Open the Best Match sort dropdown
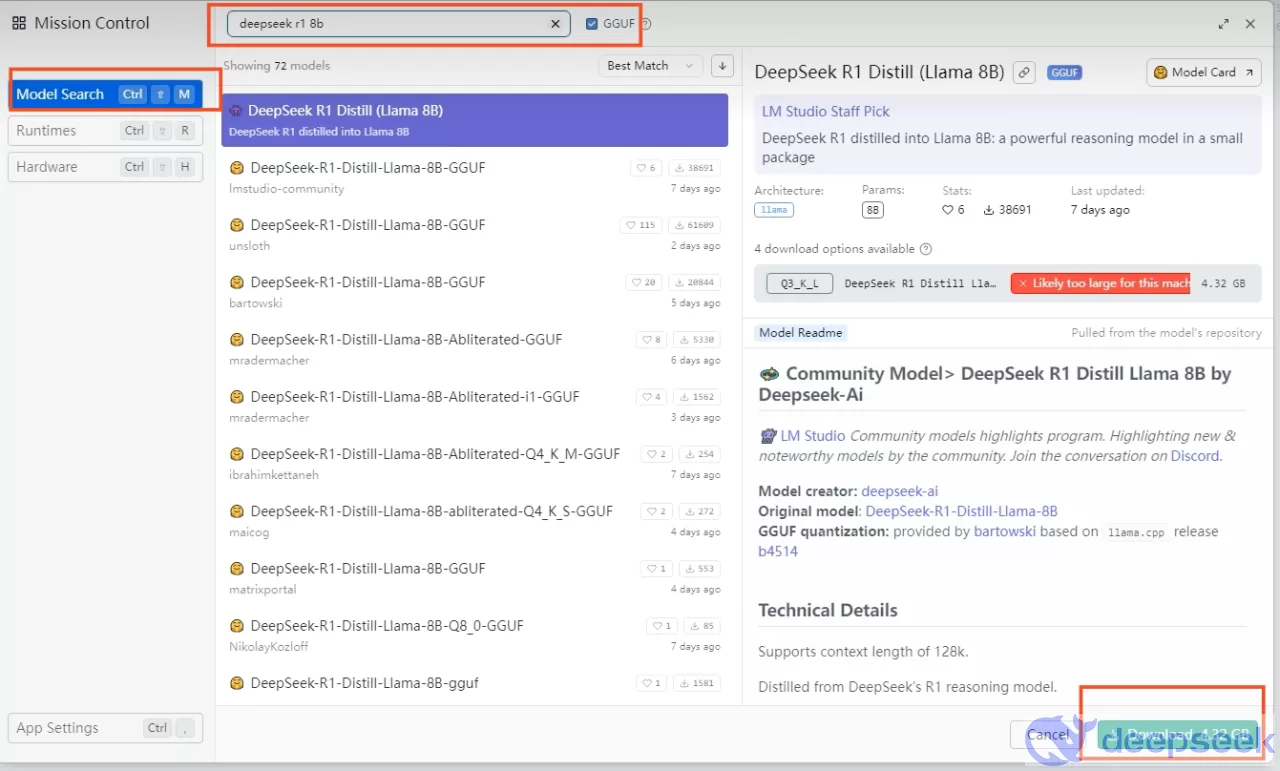The image size is (1280, 771). [650, 66]
